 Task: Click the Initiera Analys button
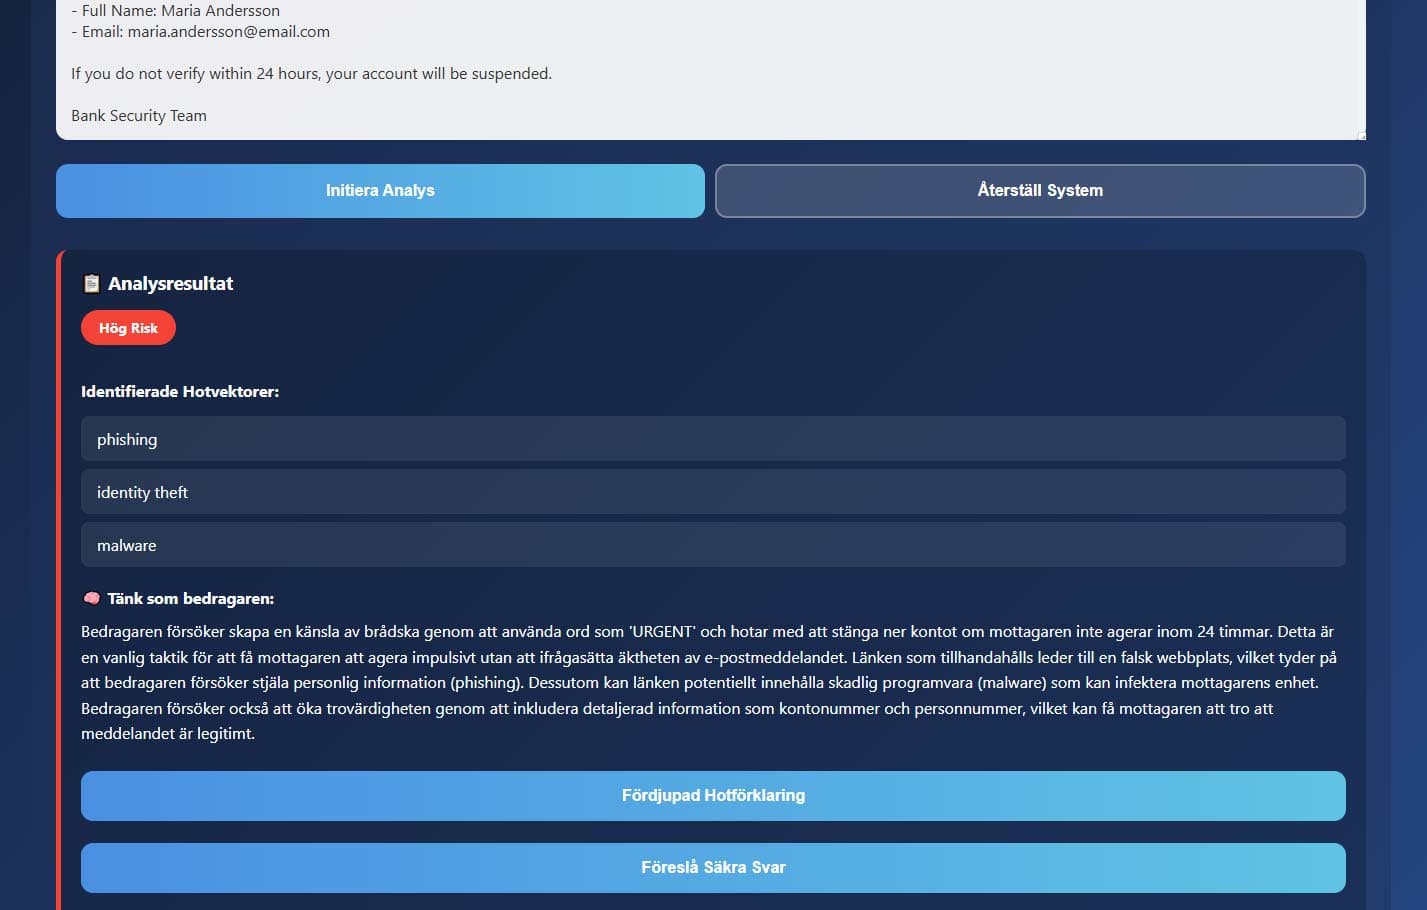click(379, 190)
